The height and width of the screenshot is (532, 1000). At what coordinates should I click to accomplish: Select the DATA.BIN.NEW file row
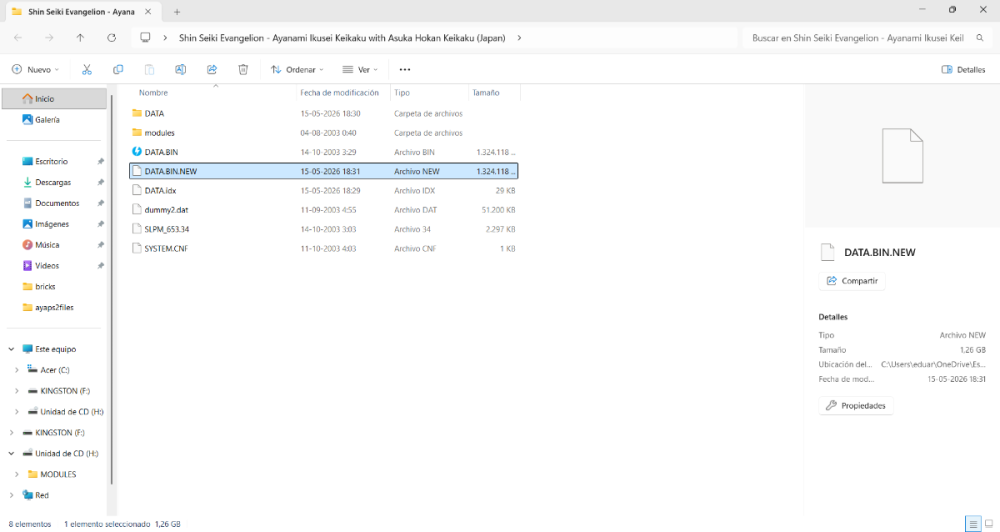[x=323, y=171]
